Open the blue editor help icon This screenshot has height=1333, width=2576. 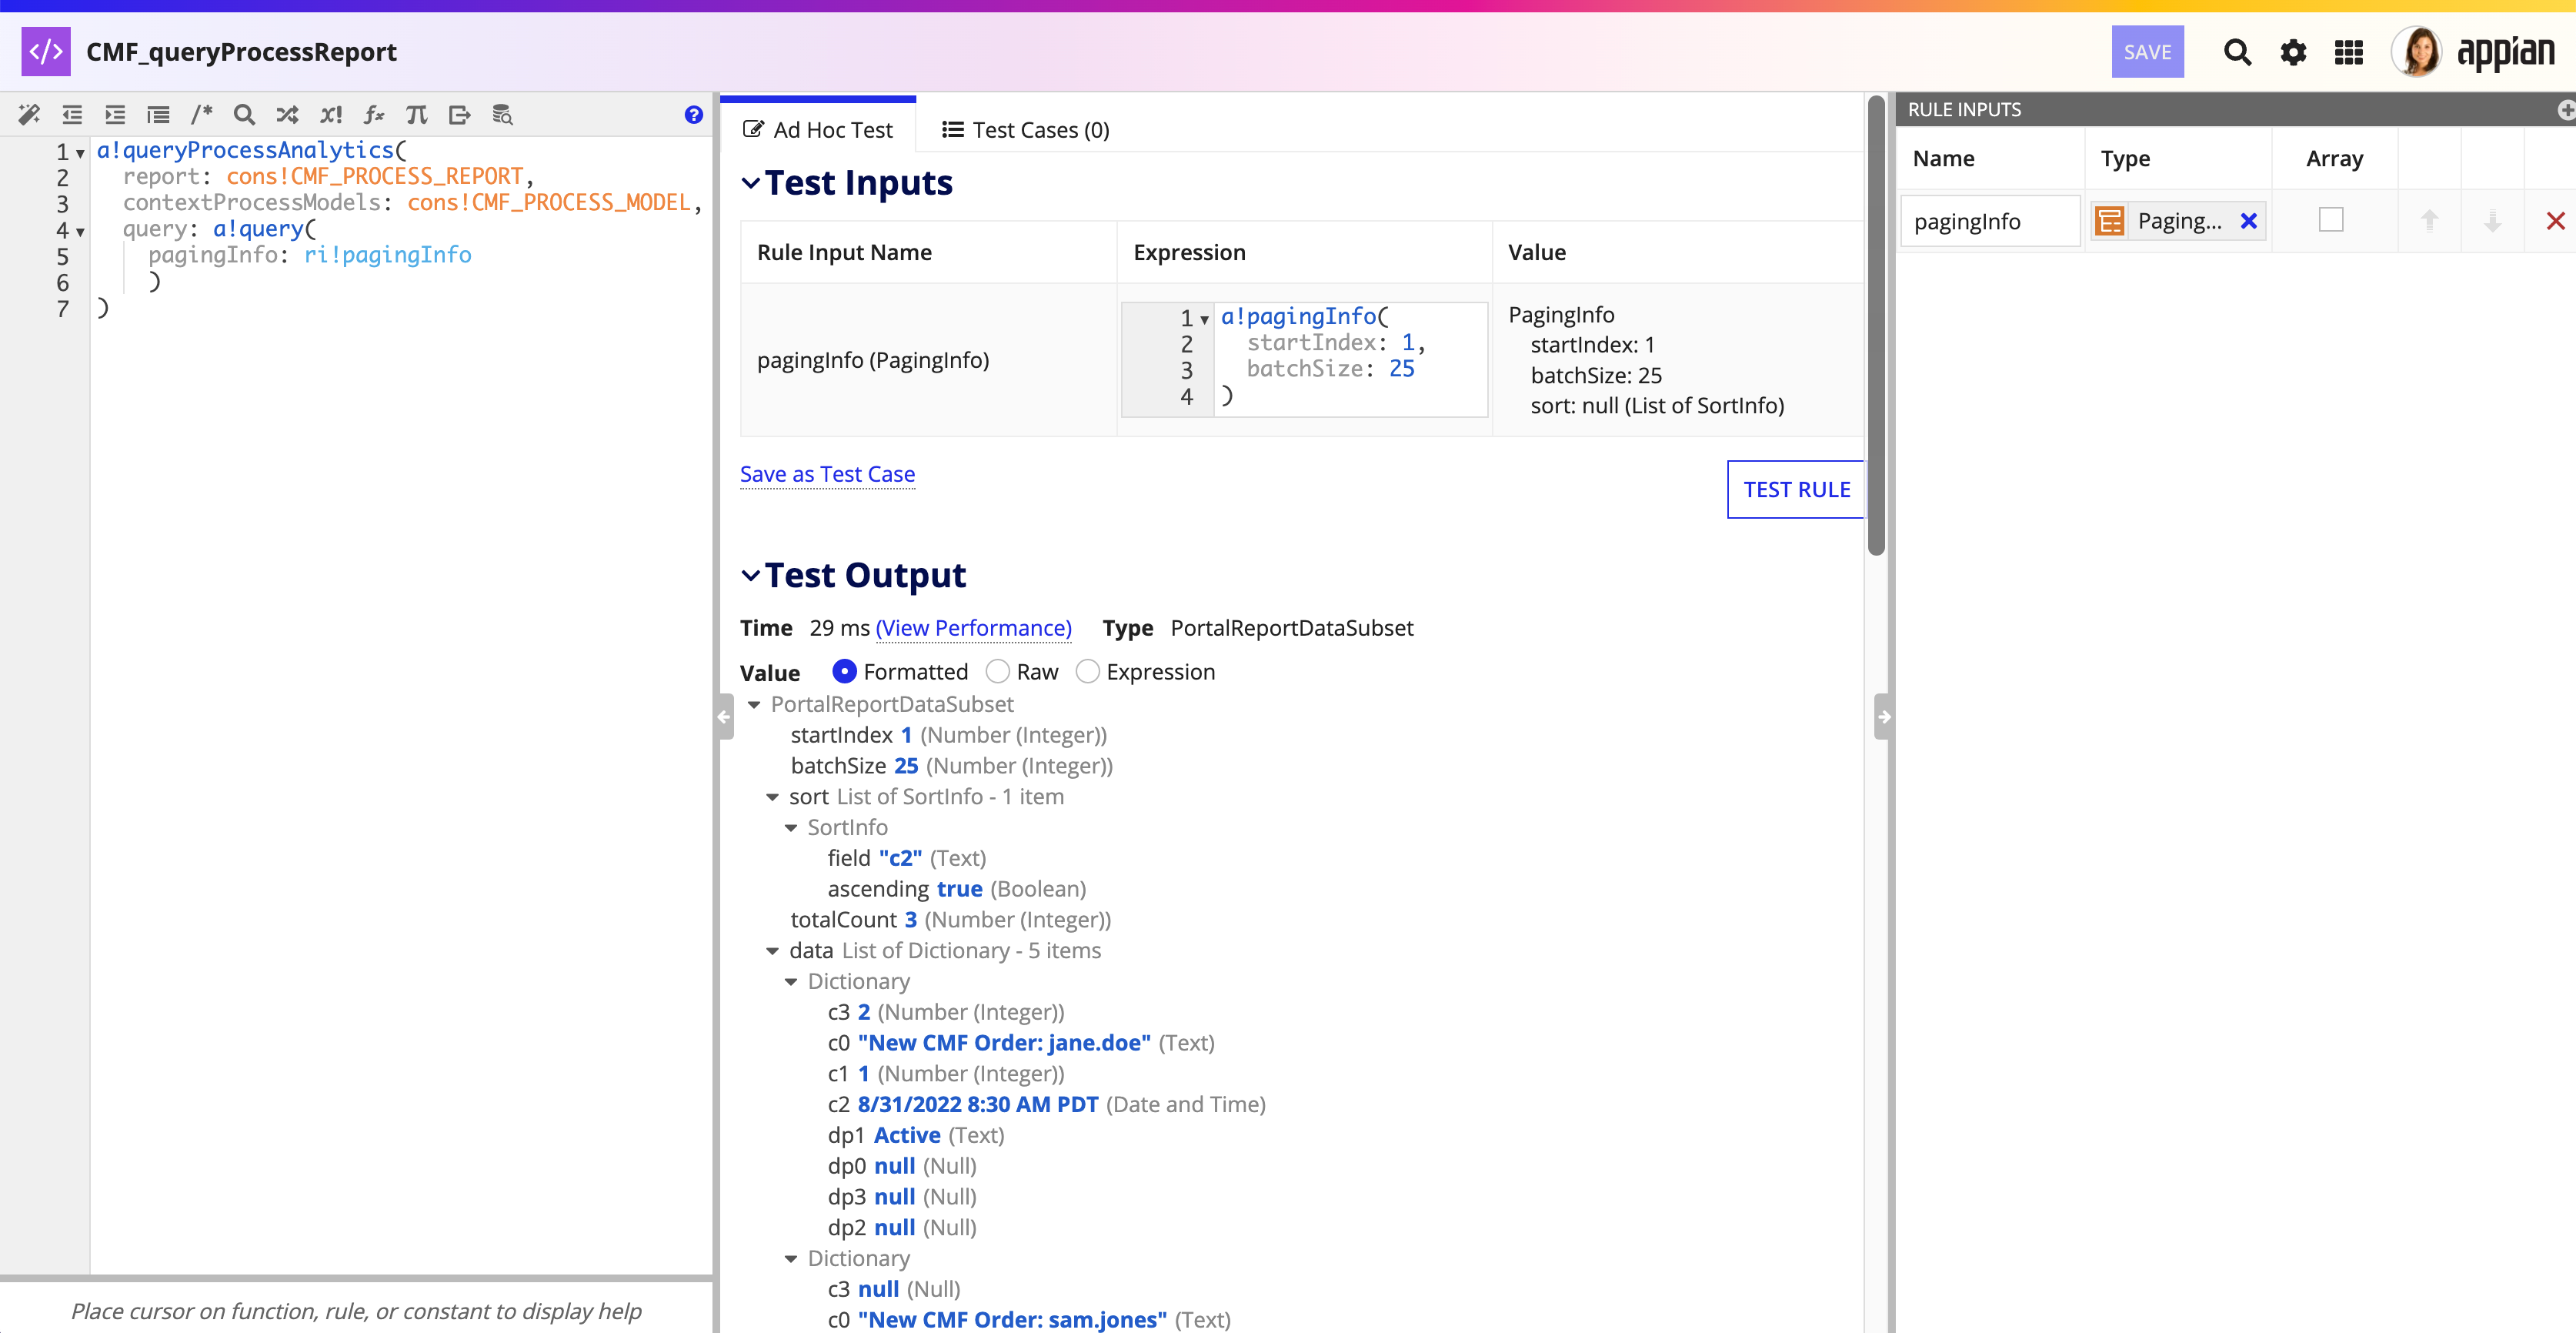693,115
